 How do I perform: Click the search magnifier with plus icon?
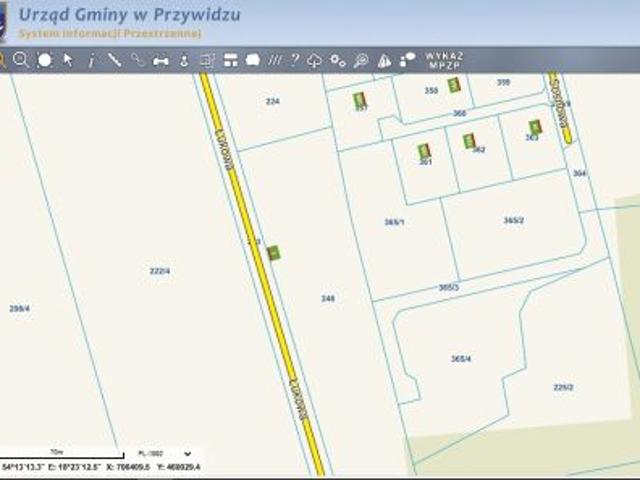[361, 60]
